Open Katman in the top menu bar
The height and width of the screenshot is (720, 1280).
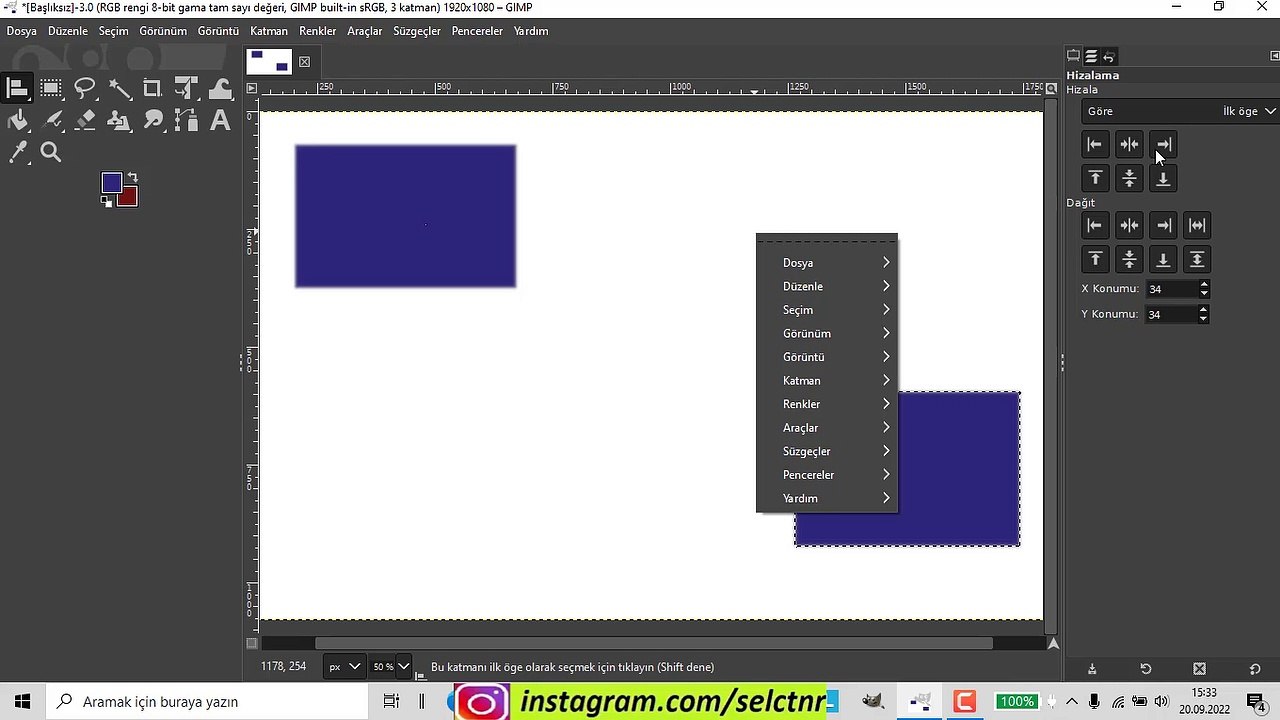(269, 31)
